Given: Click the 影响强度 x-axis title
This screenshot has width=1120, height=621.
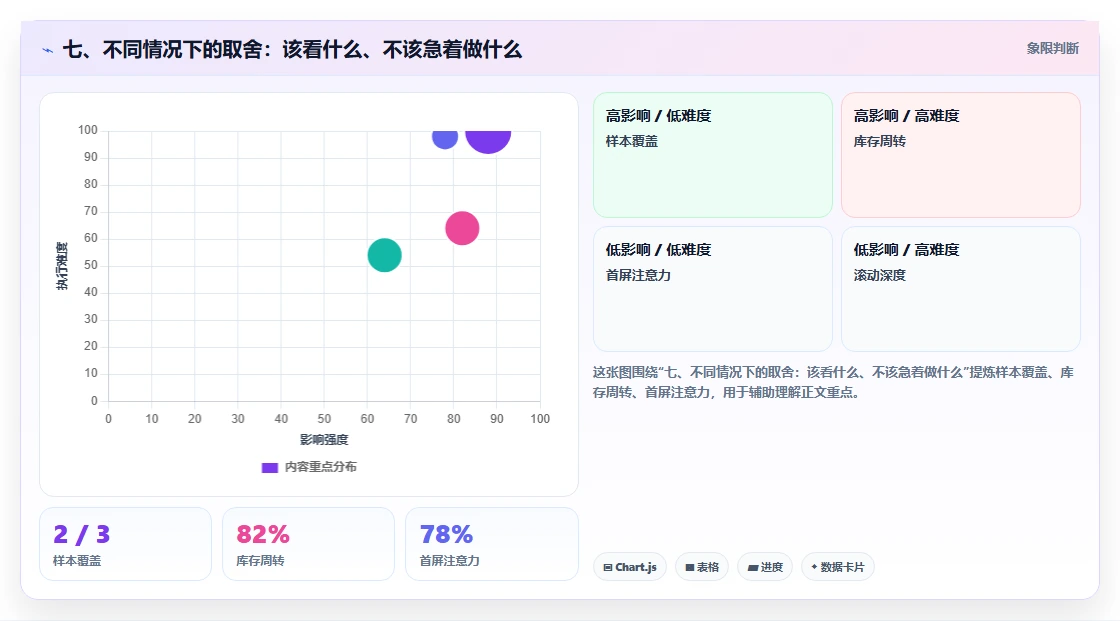Looking at the screenshot, I should 324,439.
